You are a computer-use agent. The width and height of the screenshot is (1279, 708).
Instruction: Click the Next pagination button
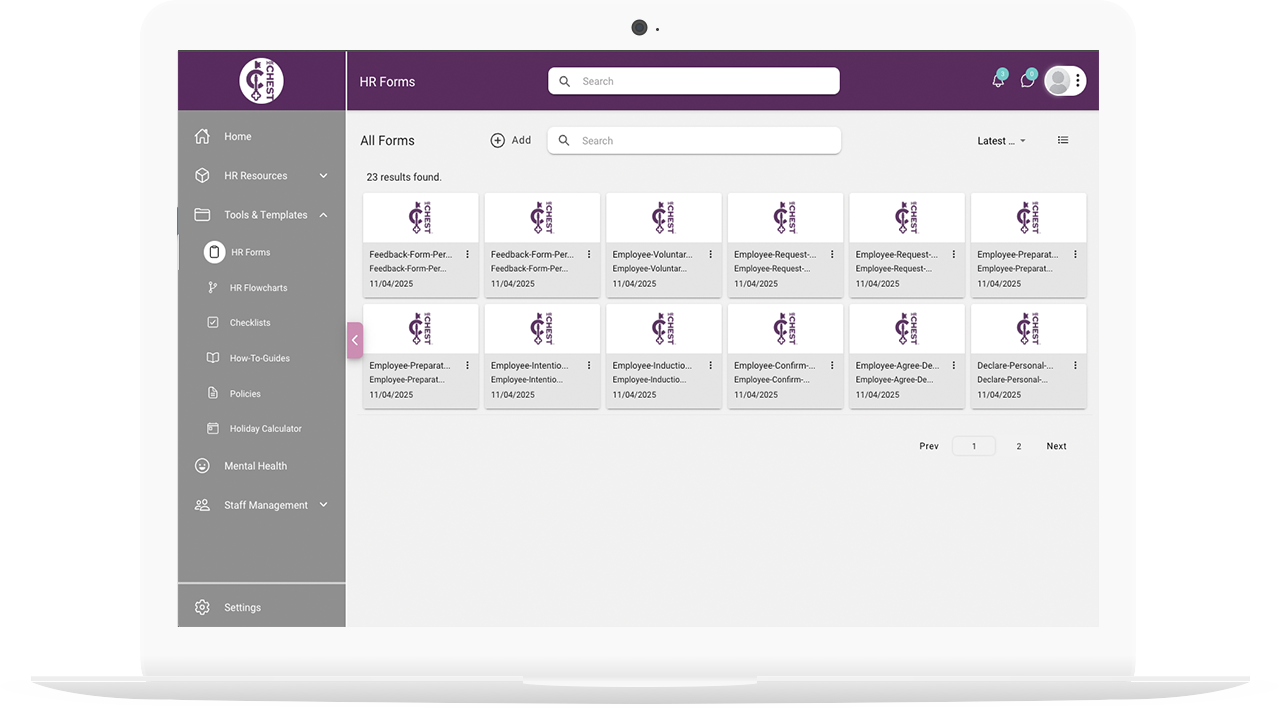1056,446
